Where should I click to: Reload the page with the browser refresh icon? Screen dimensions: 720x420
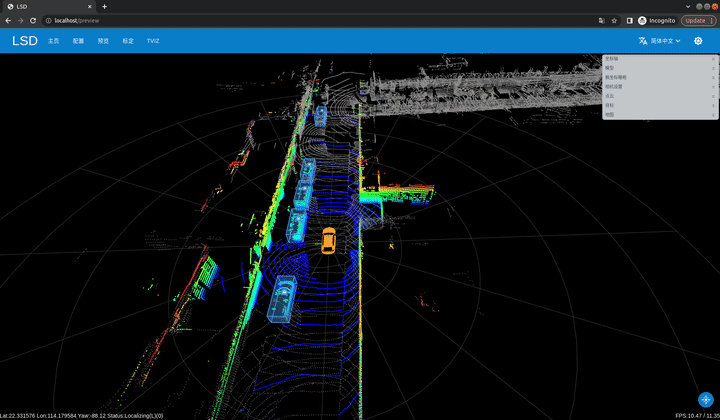pyautogui.click(x=34, y=20)
